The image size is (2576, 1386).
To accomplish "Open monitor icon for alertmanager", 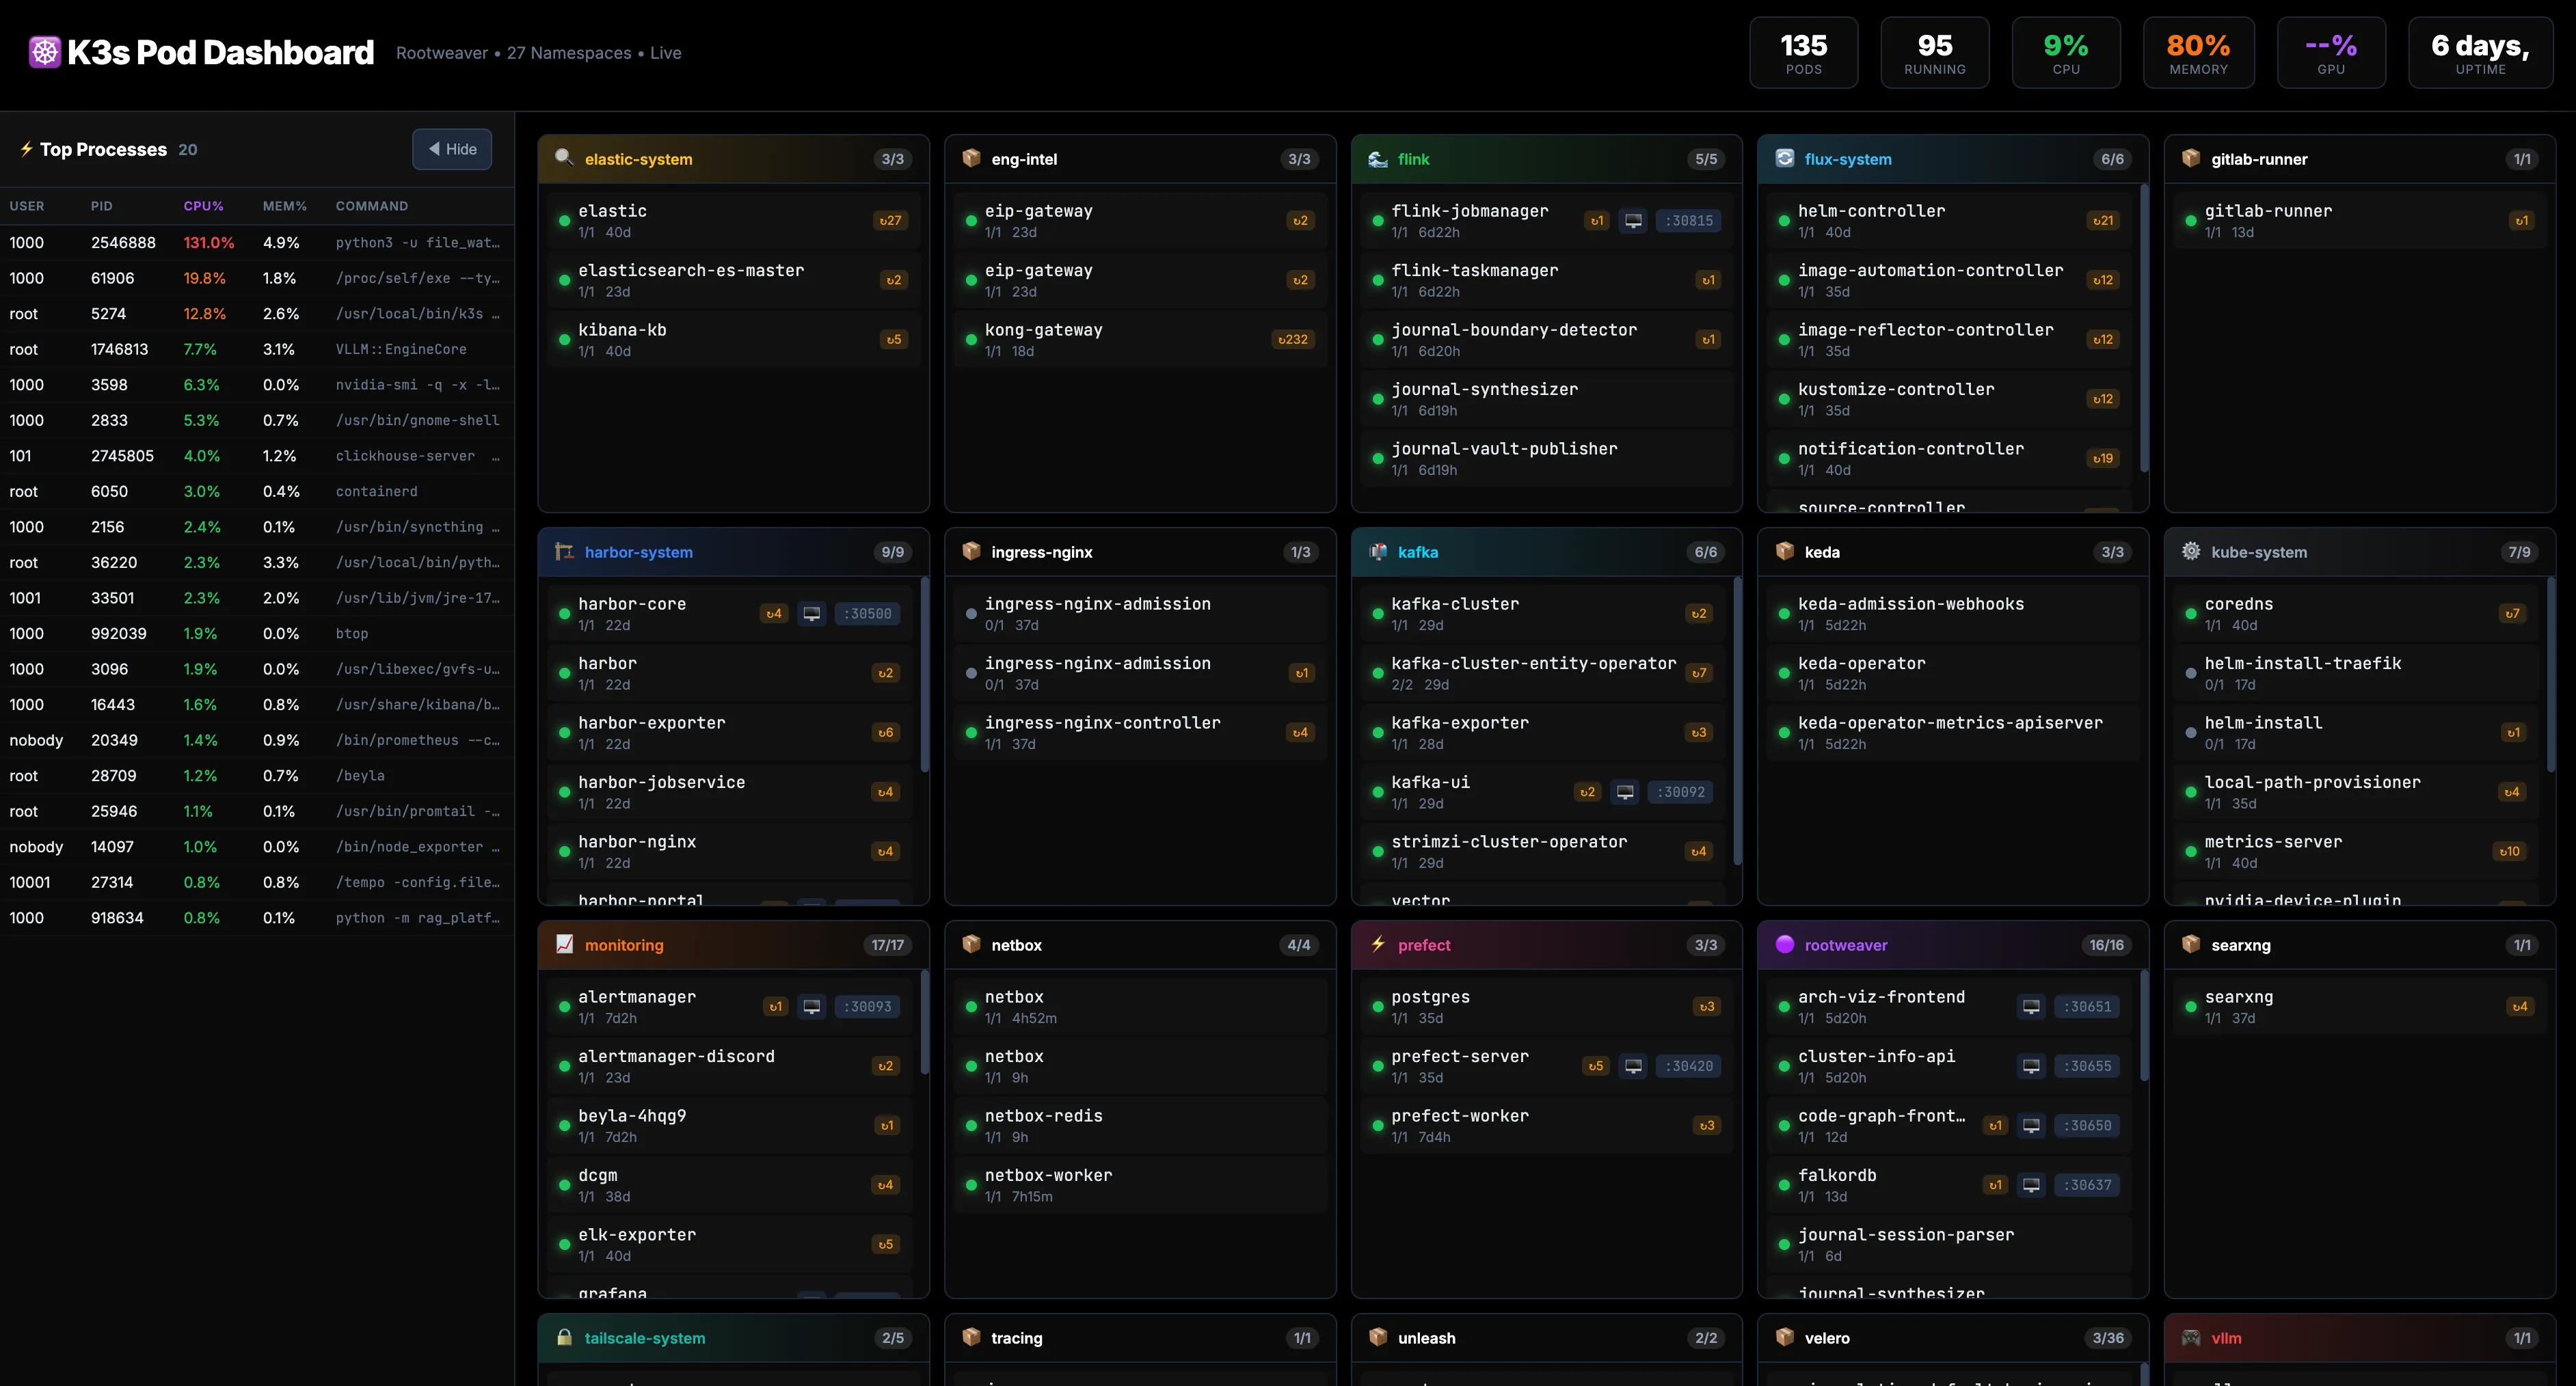I will point(812,1006).
